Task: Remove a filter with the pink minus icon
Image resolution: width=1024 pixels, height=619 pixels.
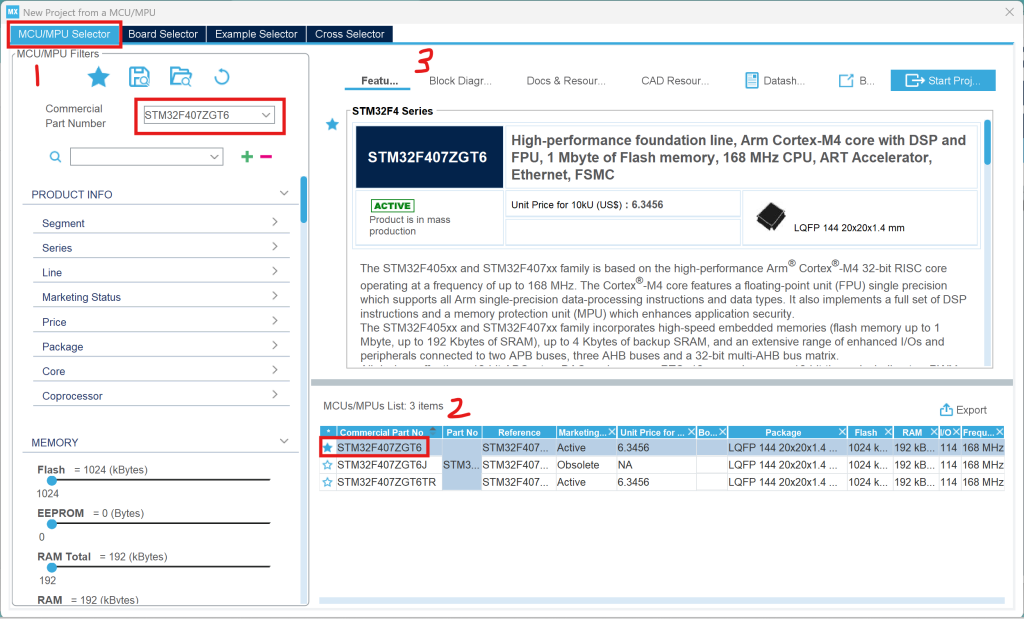Action: coord(266,156)
